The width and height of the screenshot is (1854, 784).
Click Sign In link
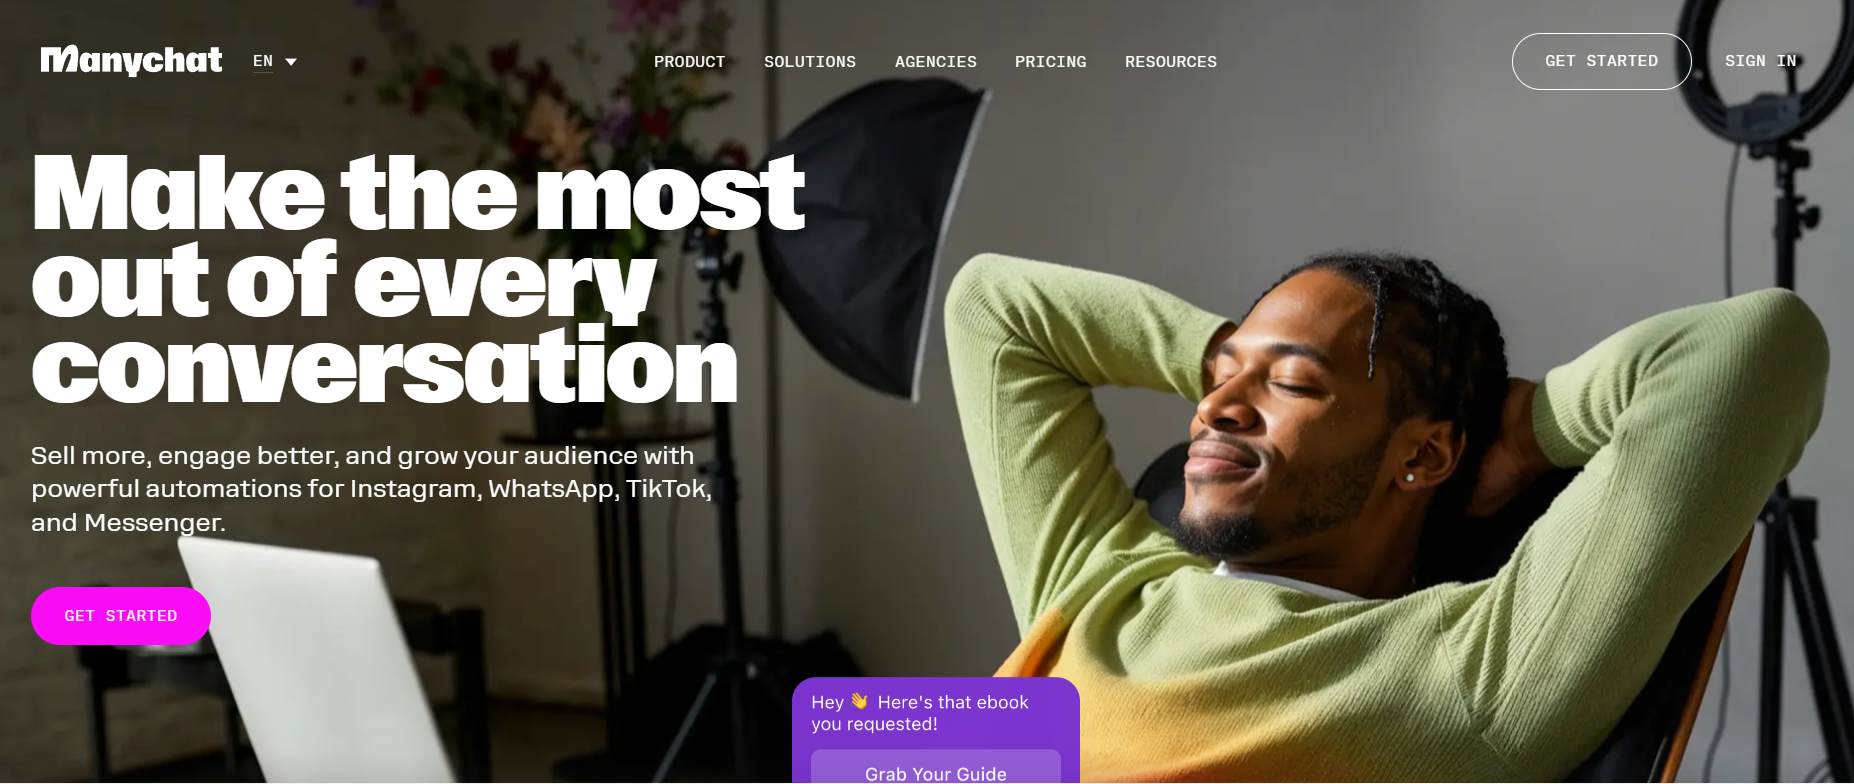click(x=1760, y=61)
